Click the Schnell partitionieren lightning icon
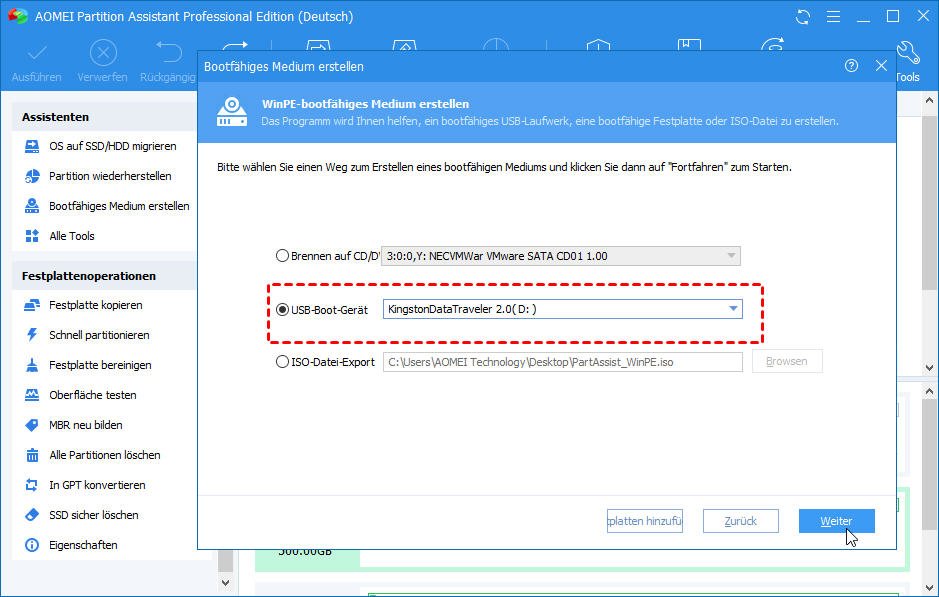The height and width of the screenshot is (597, 939). click(32, 335)
